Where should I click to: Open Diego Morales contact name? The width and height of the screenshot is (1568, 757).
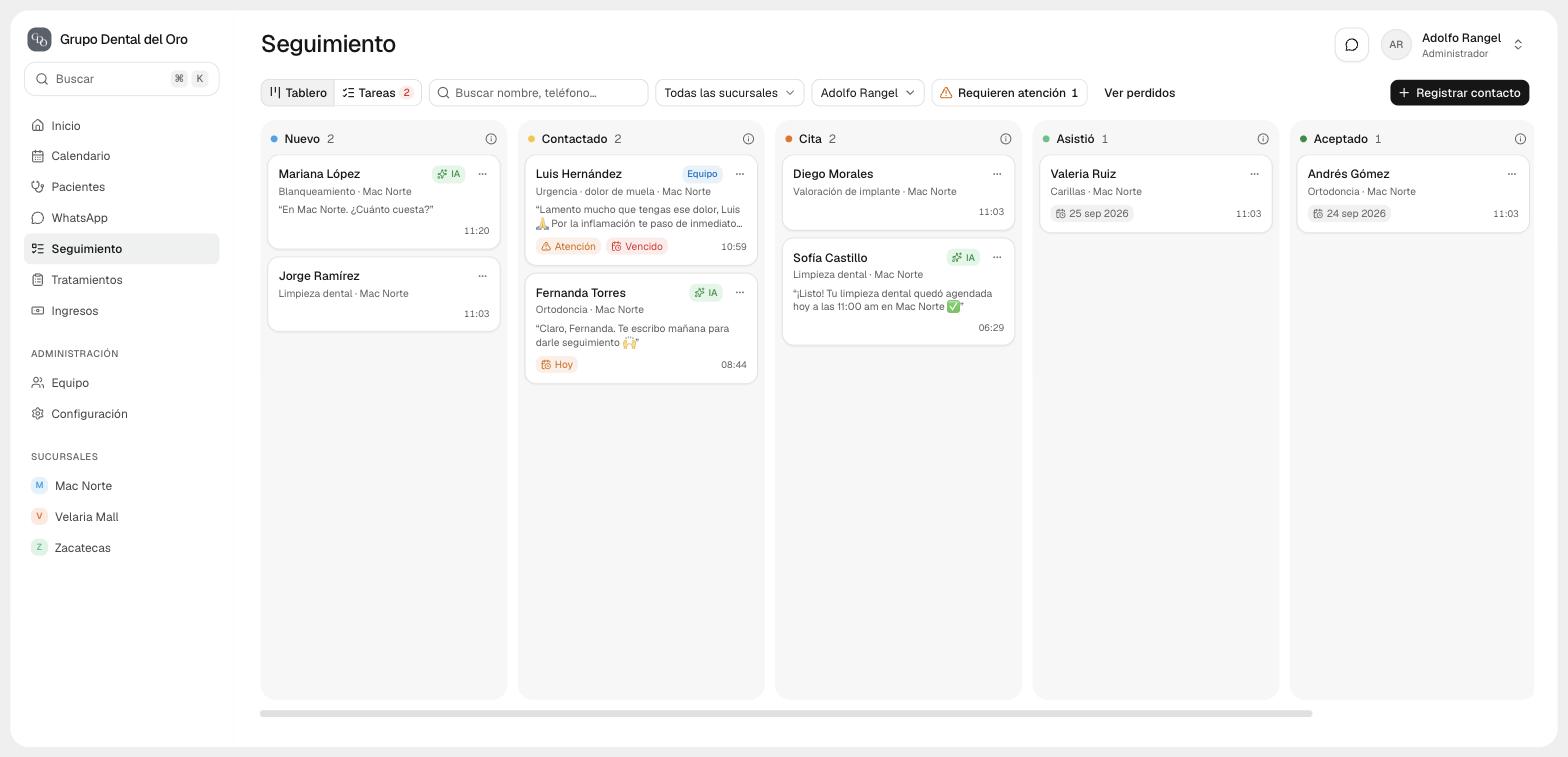833,174
